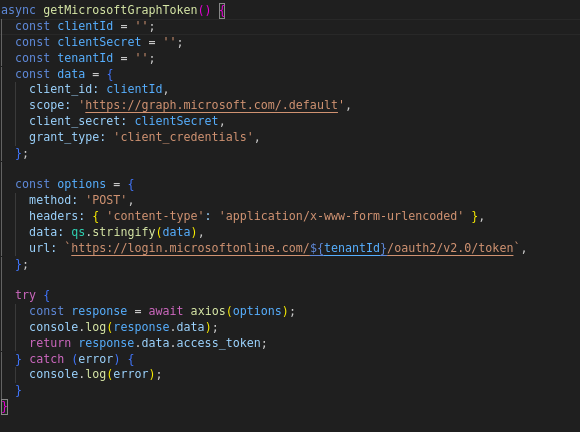This screenshot has width=580, height=432.
Task: Click the 'const response' variable name
Action: click(99, 311)
